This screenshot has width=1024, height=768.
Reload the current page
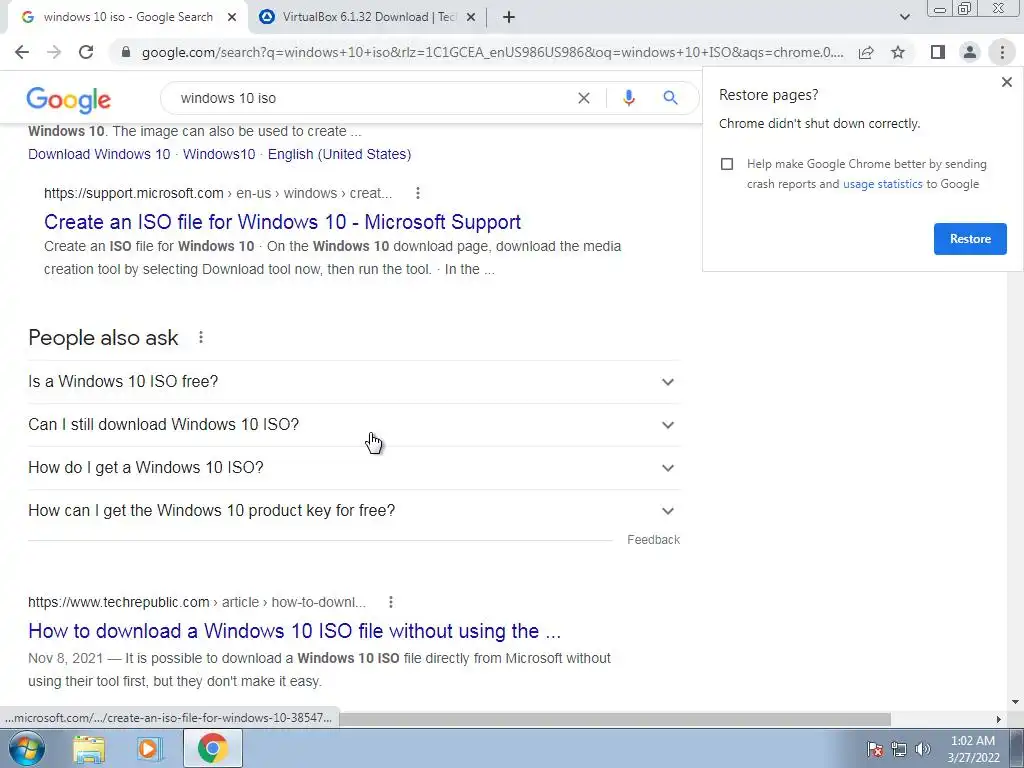86,52
